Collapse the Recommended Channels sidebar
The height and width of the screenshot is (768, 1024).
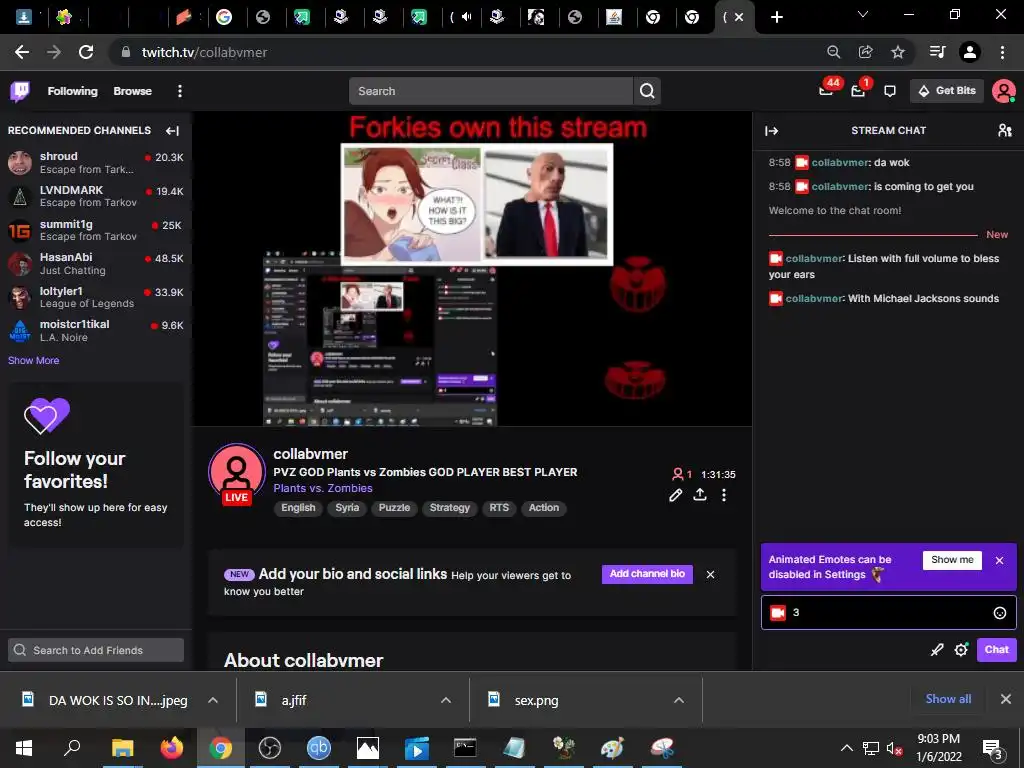[x=172, y=131]
